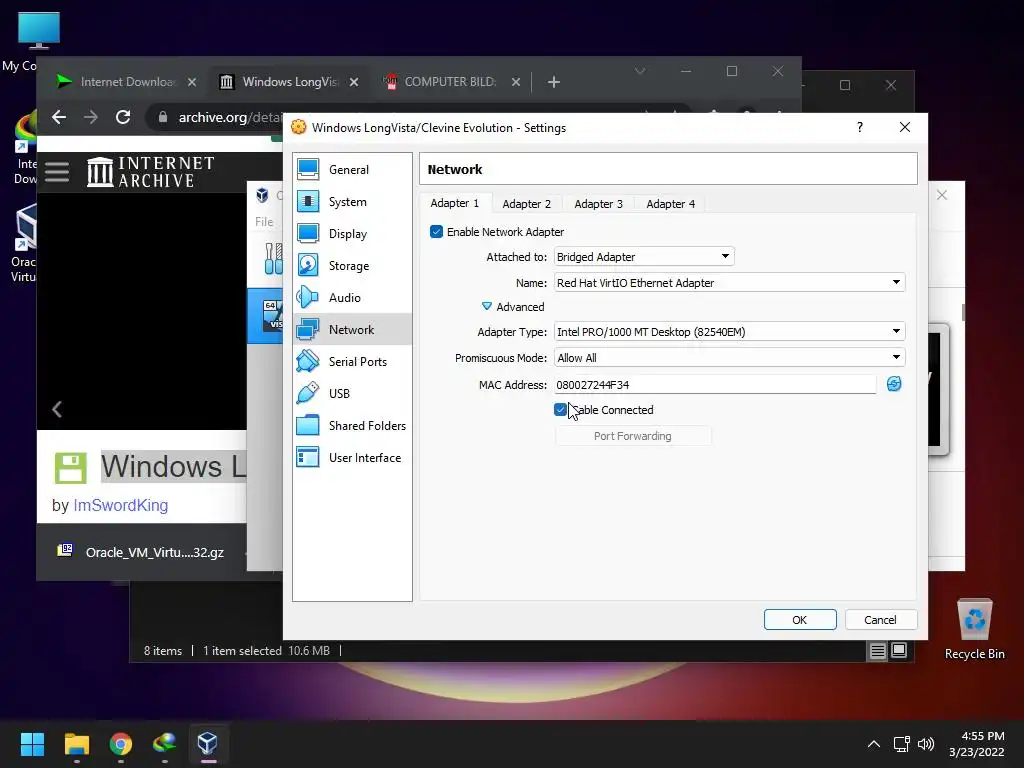Open the volume control in system tray

925,744
